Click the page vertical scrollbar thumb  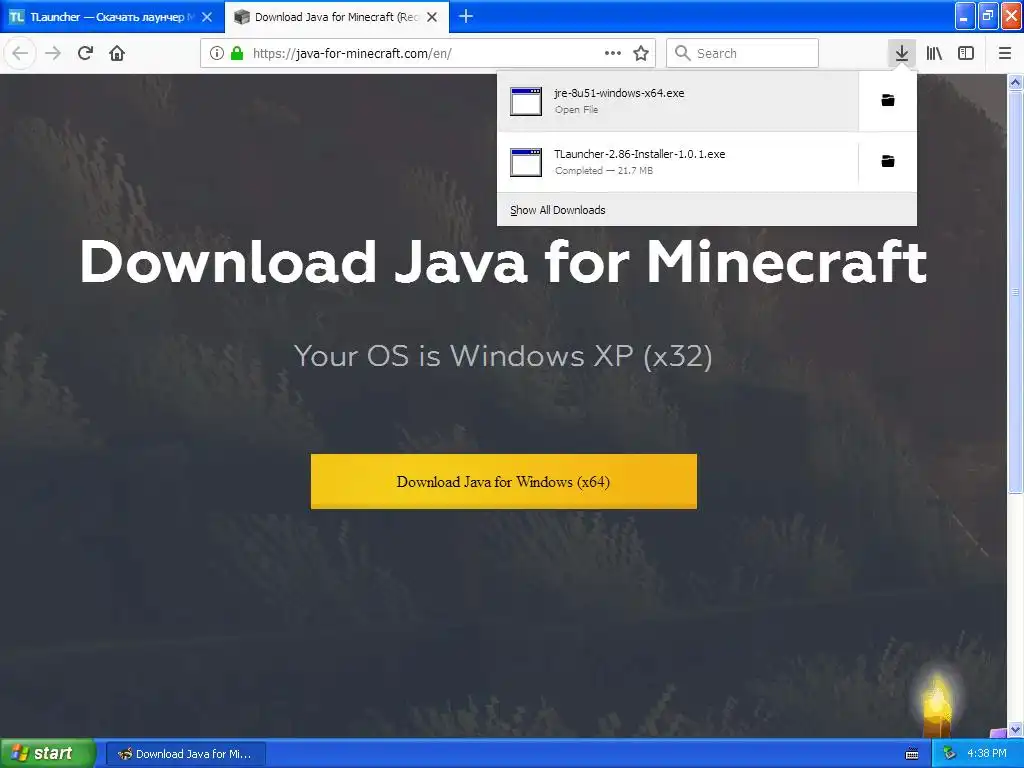pos(1015,292)
